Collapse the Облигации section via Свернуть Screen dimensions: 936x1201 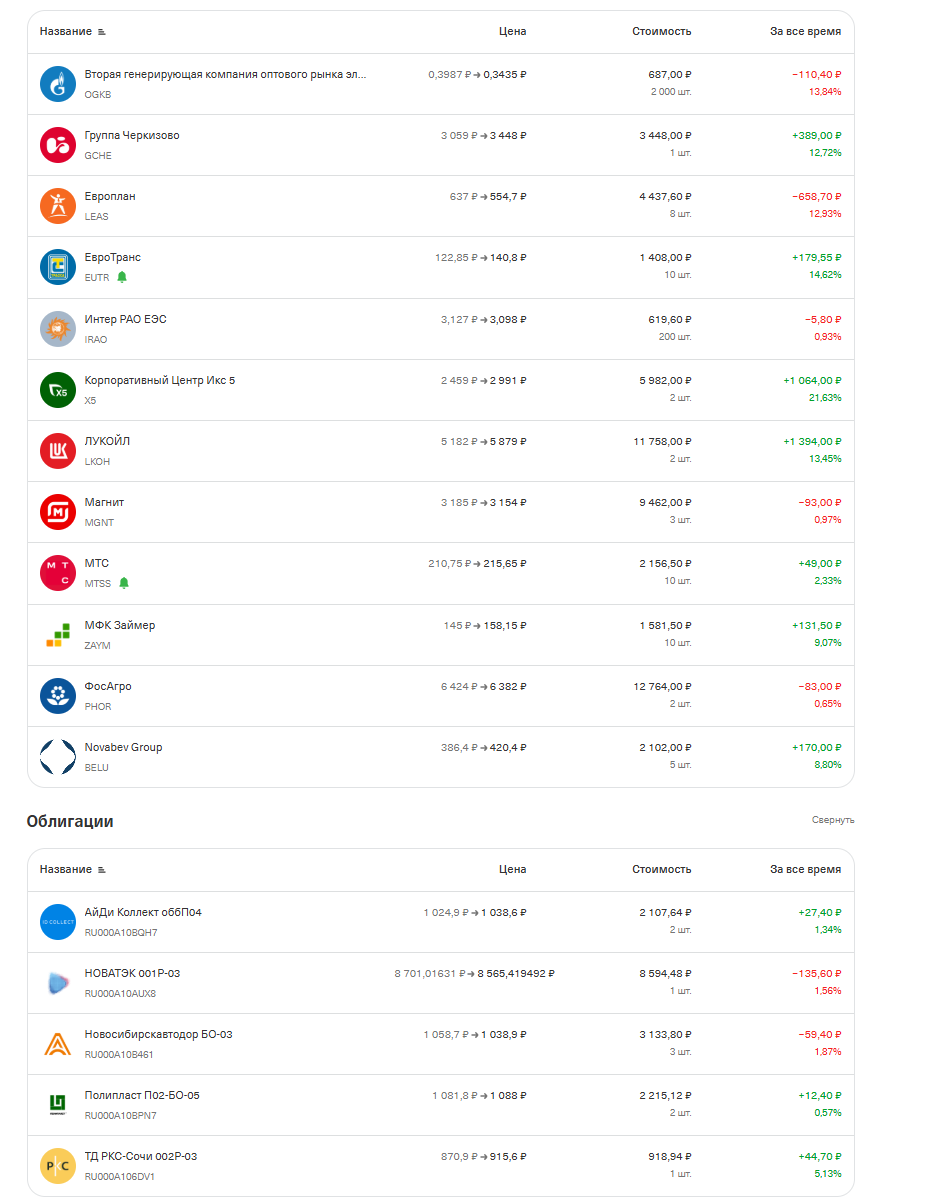tap(832, 820)
